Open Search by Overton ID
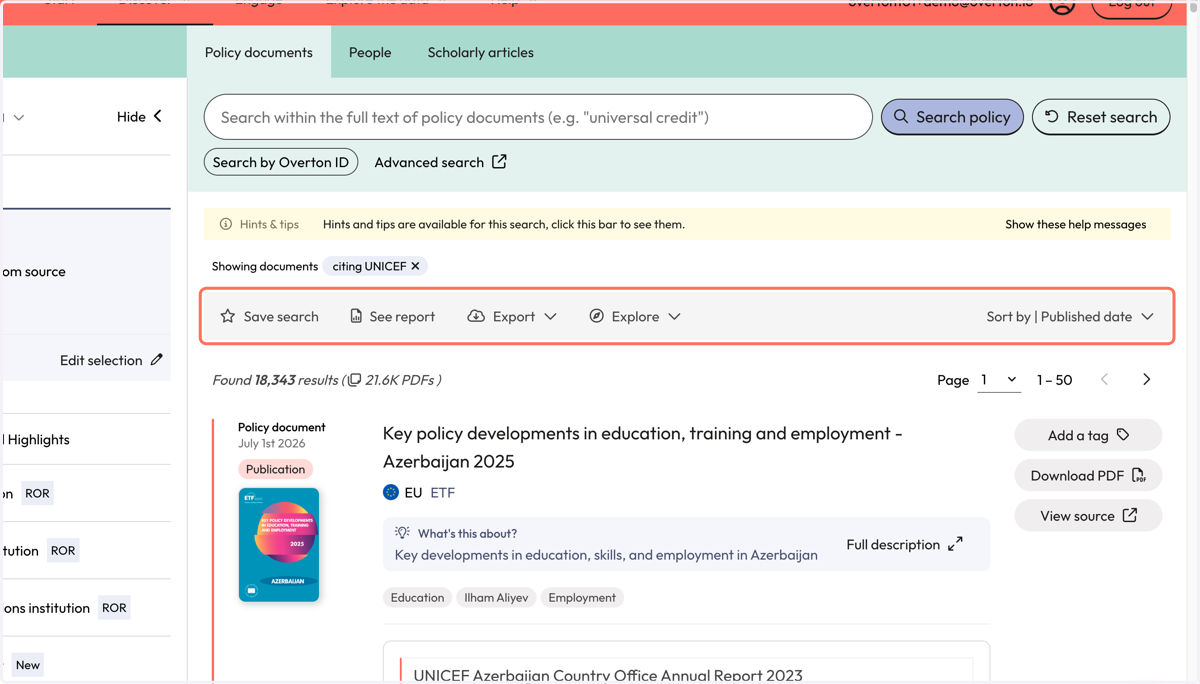The width and height of the screenshot is (1200, 684). 281,162
